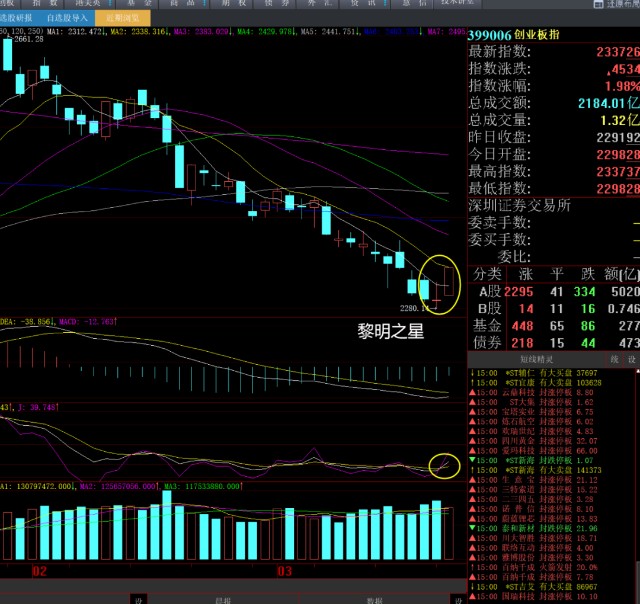Click the 短线精灵 panel title

(536, 357)
